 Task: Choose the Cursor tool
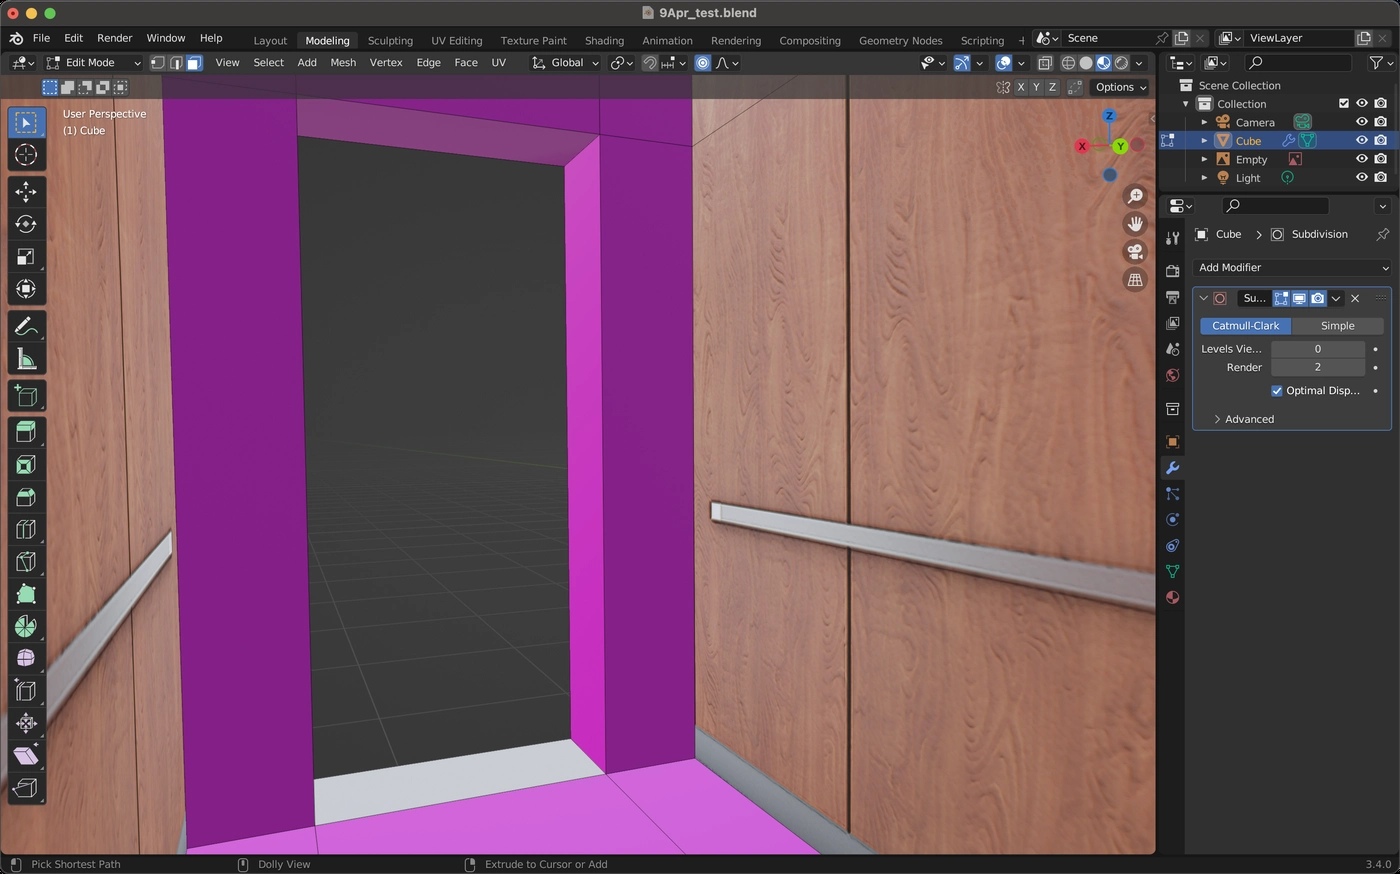point(26,155)
